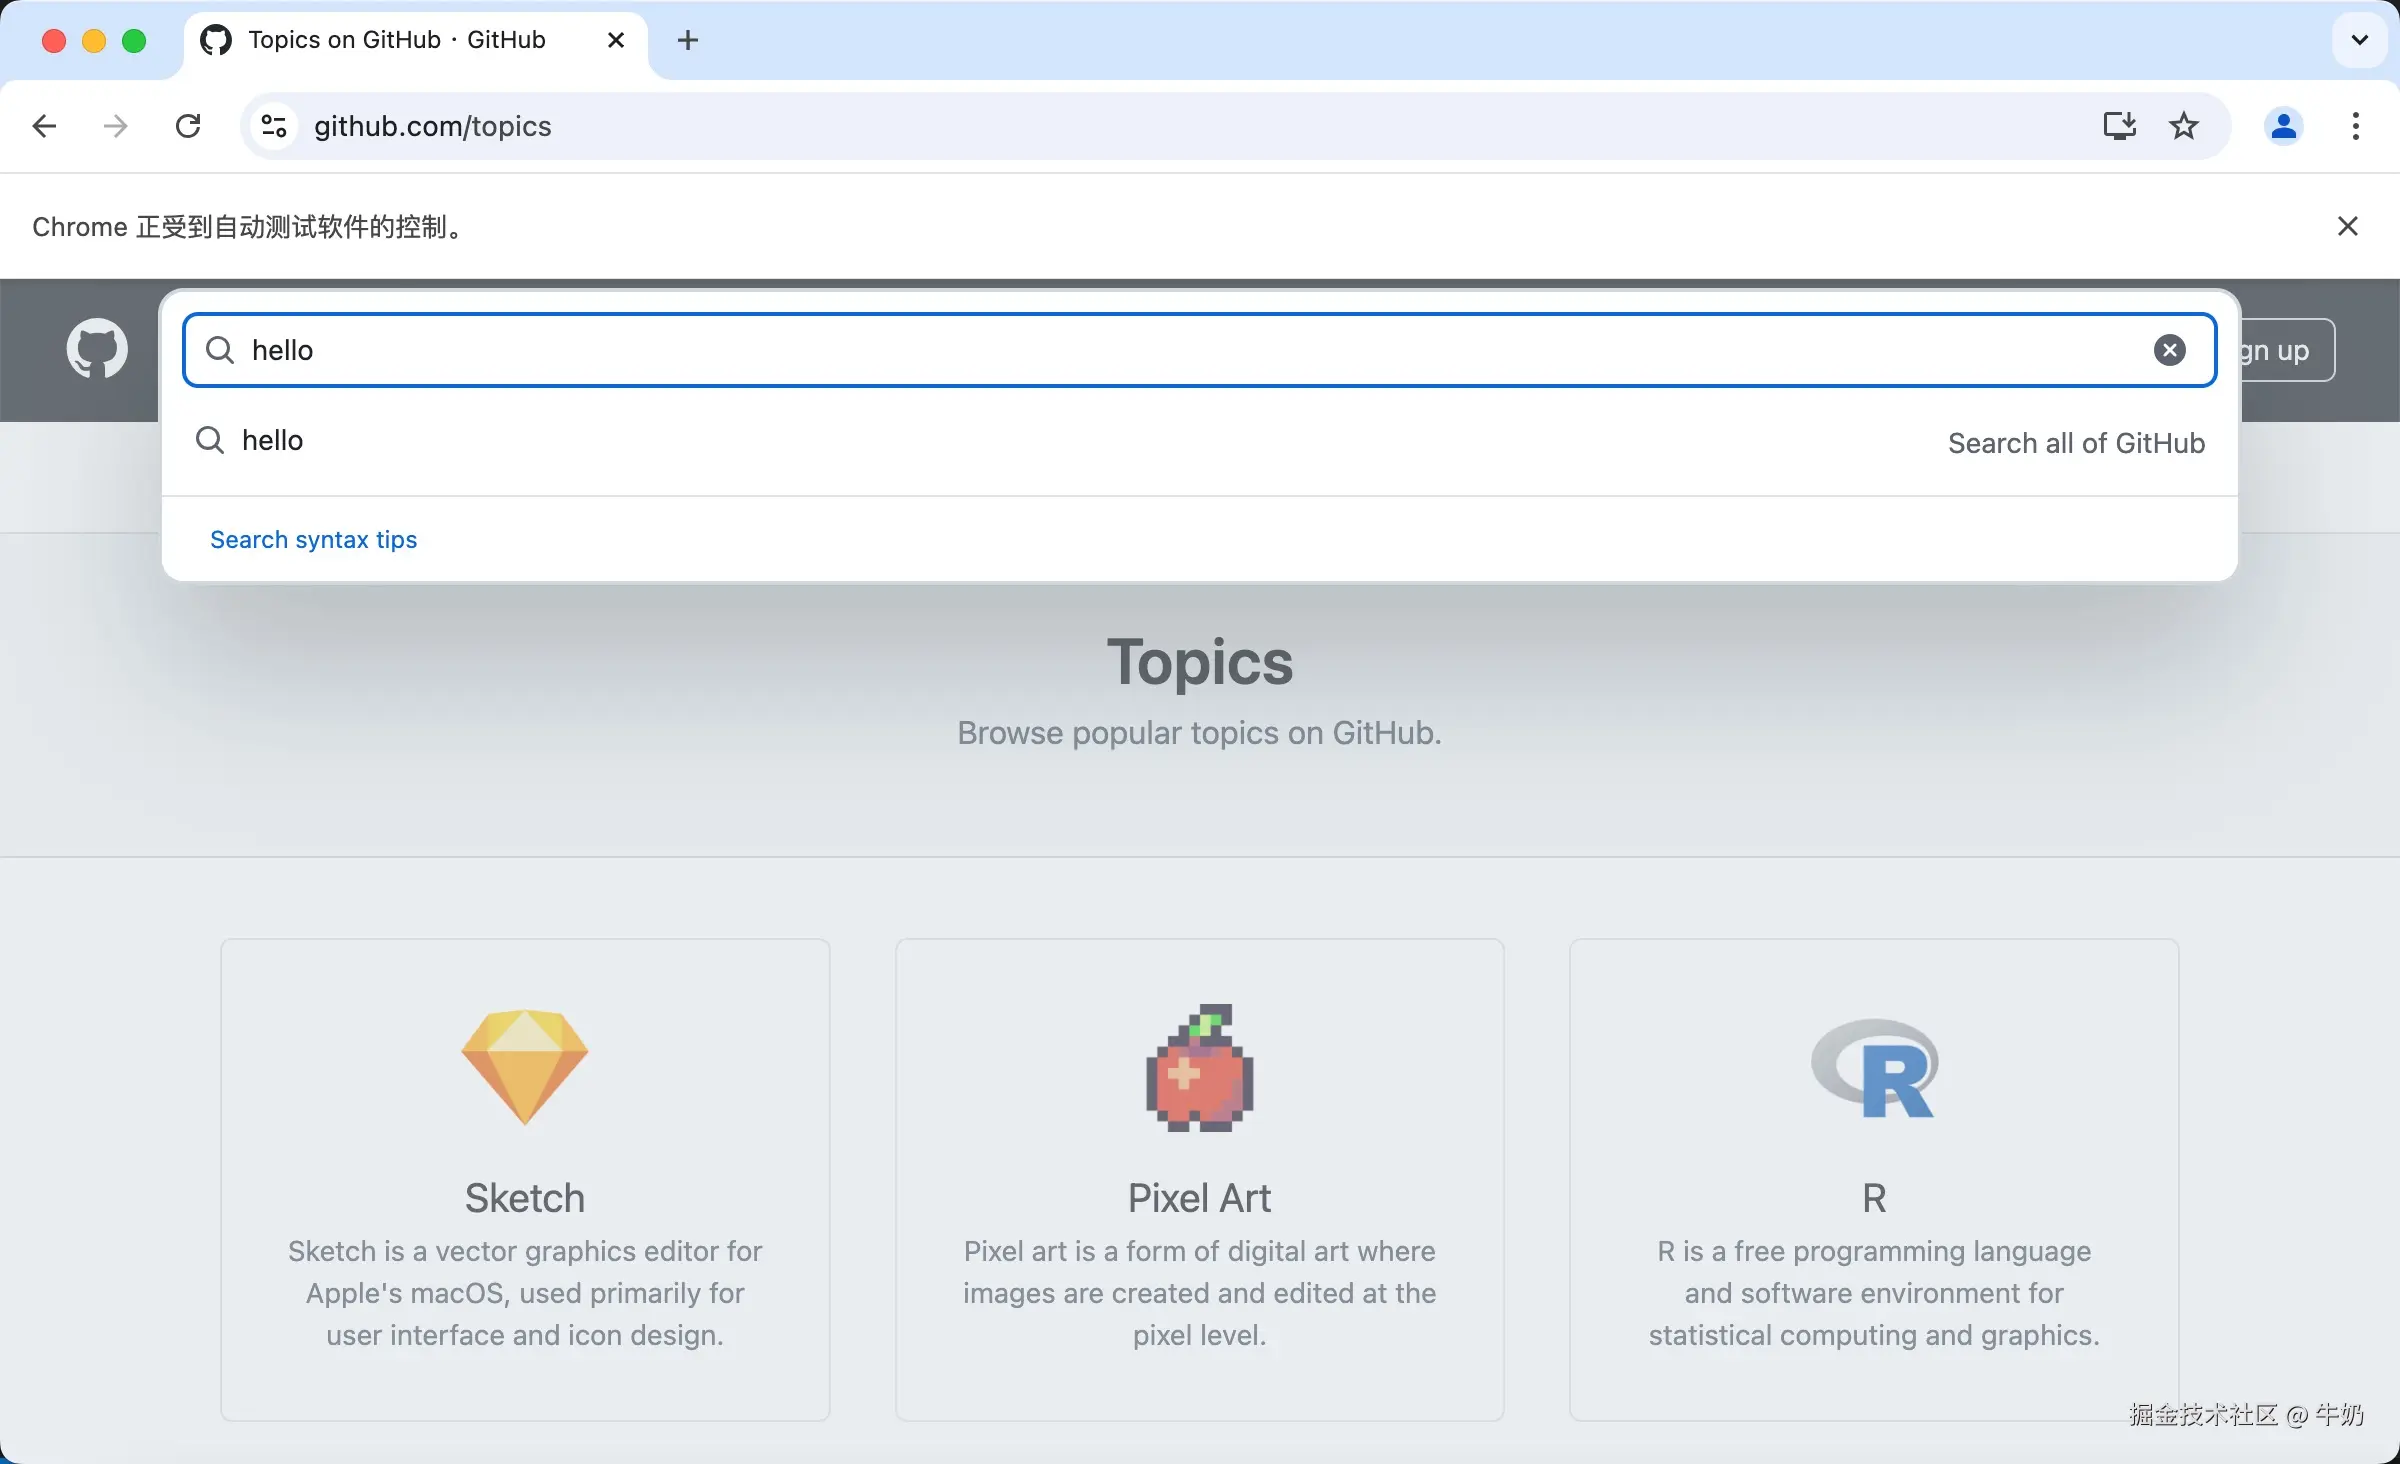Select the Topics on GitHub tab
Viewport: 2400px width, 1464px height.
(x=396, y=40)
